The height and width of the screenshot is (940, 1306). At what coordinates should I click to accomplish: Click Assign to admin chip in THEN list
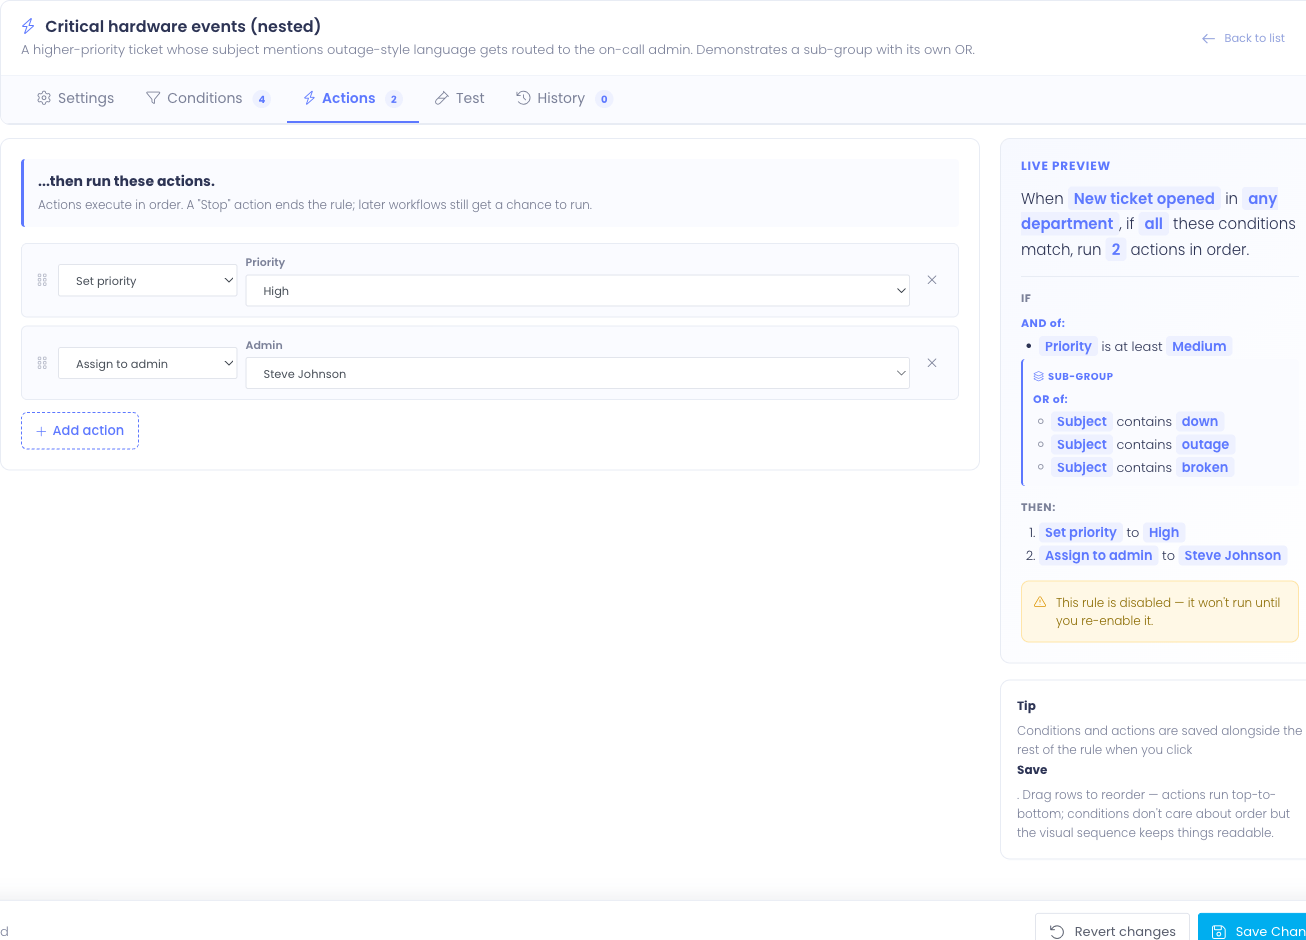pyautogui.click(x=1098, y=555)
